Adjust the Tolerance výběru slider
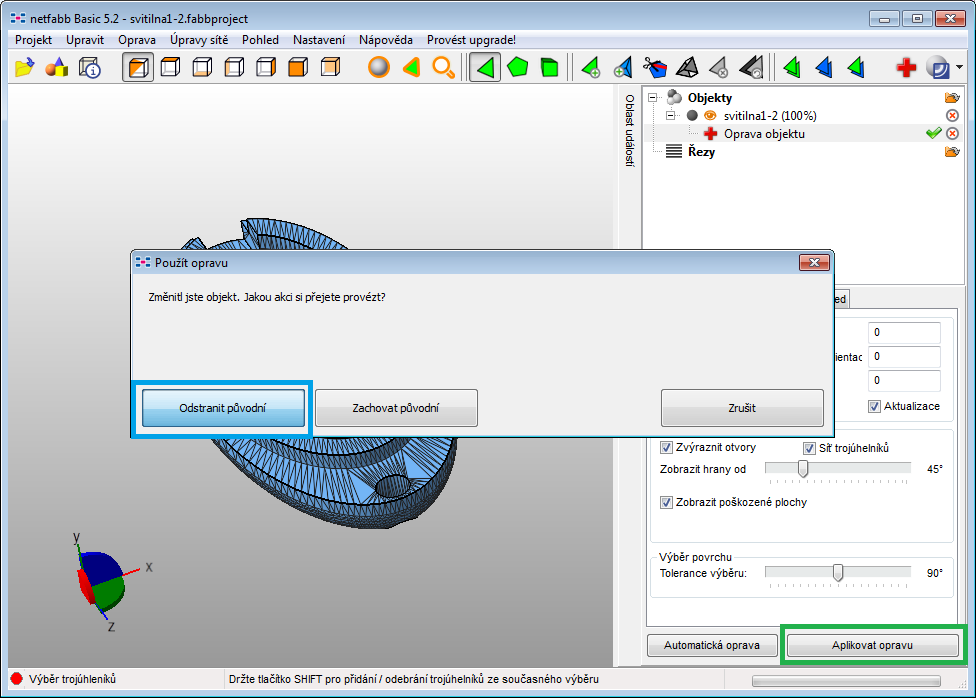The height and width of the screenshot is (698, 976). [838, 573]
